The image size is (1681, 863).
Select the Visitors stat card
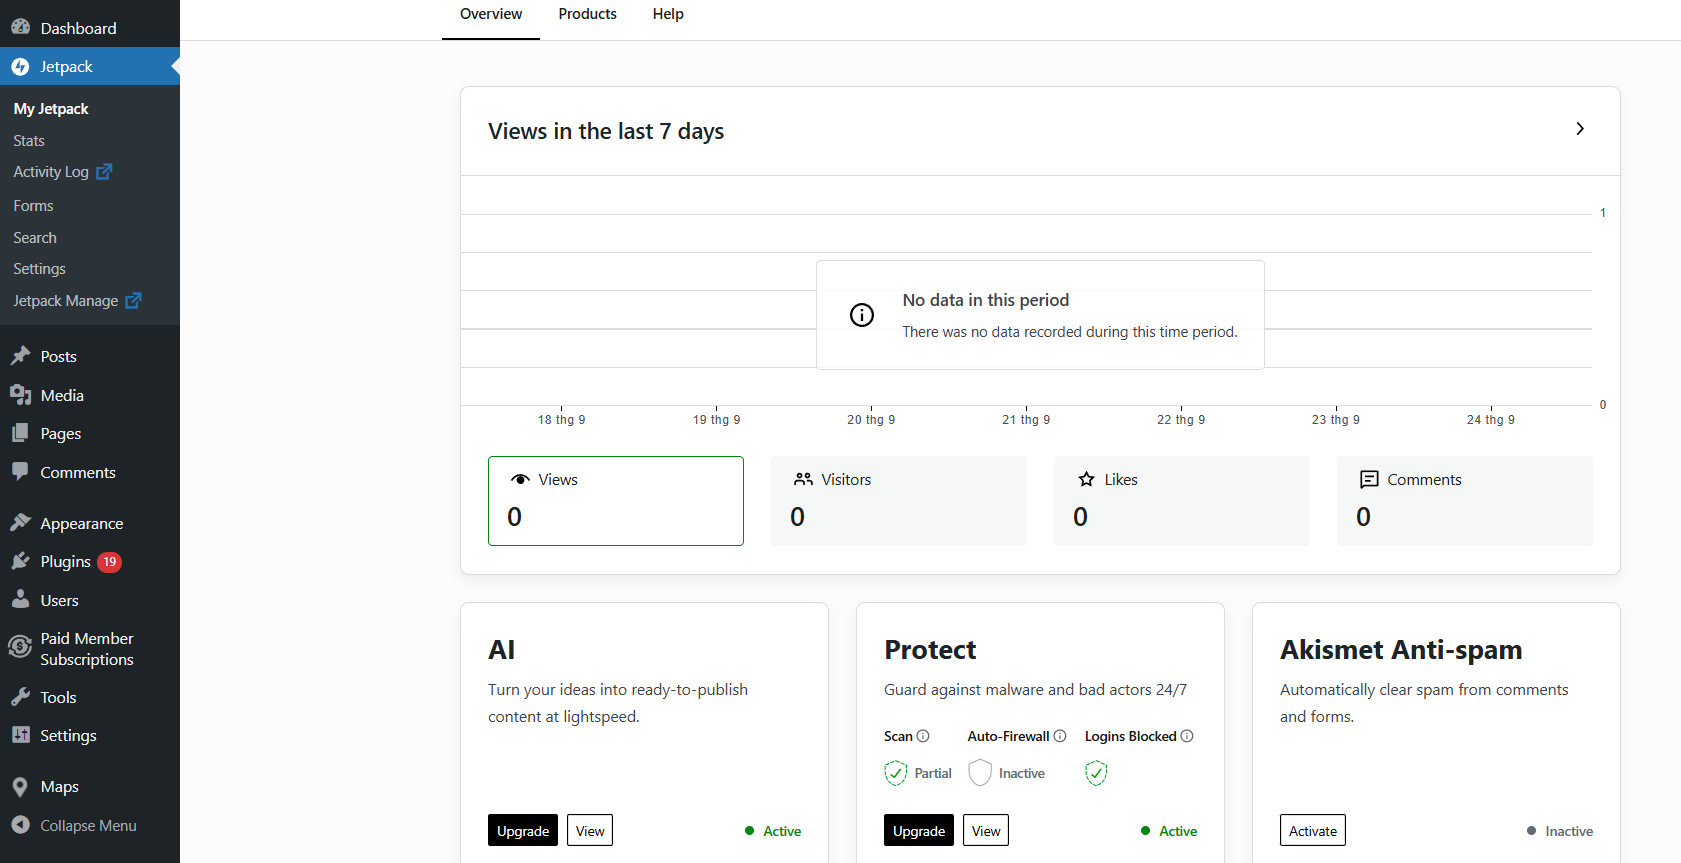[x=899, y=501]
